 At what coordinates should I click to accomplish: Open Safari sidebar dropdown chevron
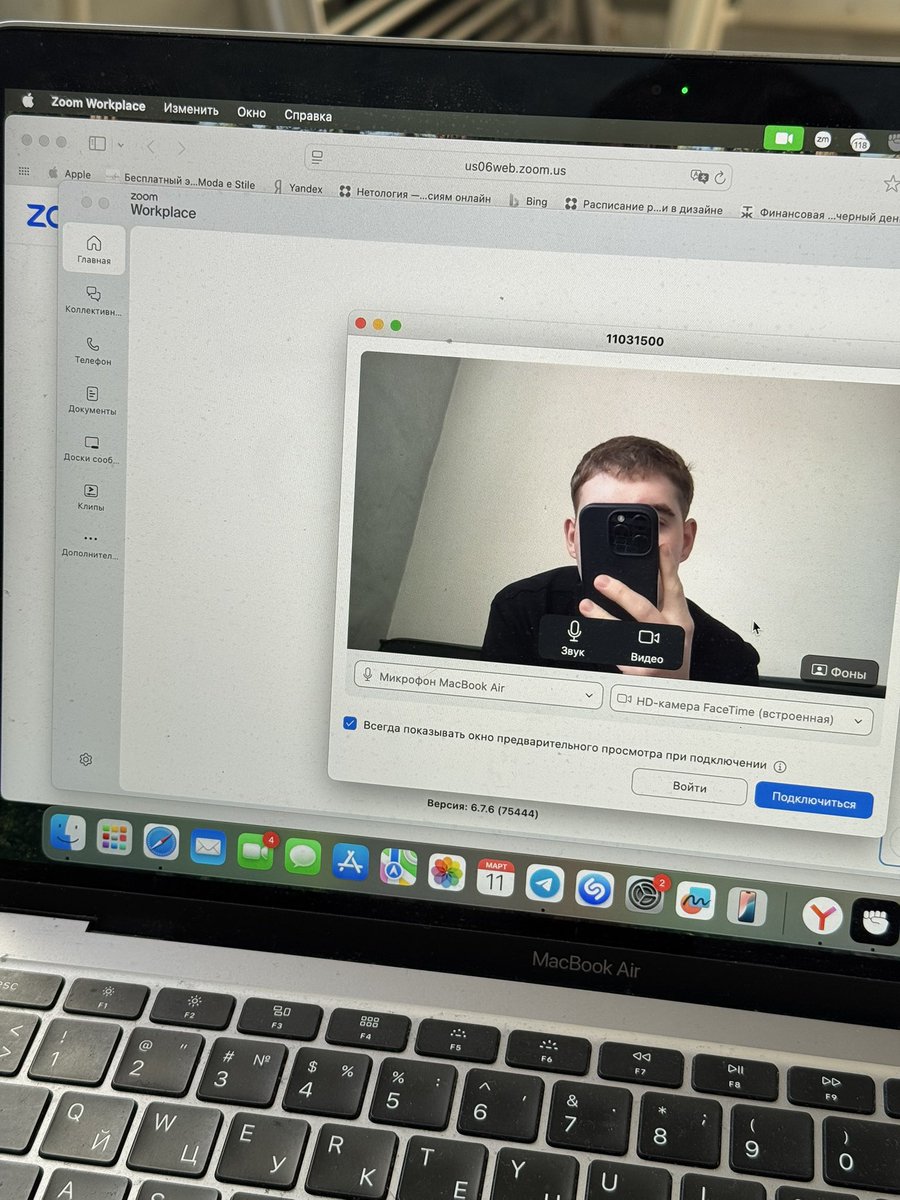(121, 146)
